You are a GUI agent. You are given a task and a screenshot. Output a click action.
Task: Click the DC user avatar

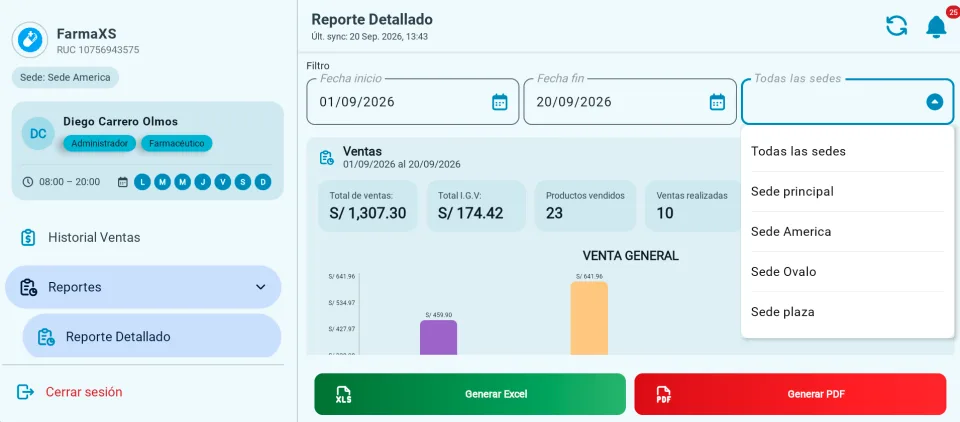38,134
